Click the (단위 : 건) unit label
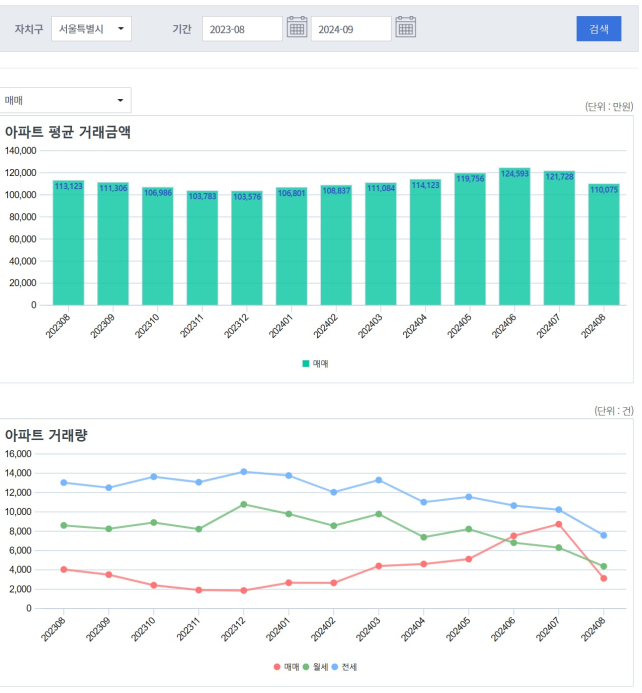Image resolution: width=642 pixels, height=693 pixels. [x=613, y=411]
